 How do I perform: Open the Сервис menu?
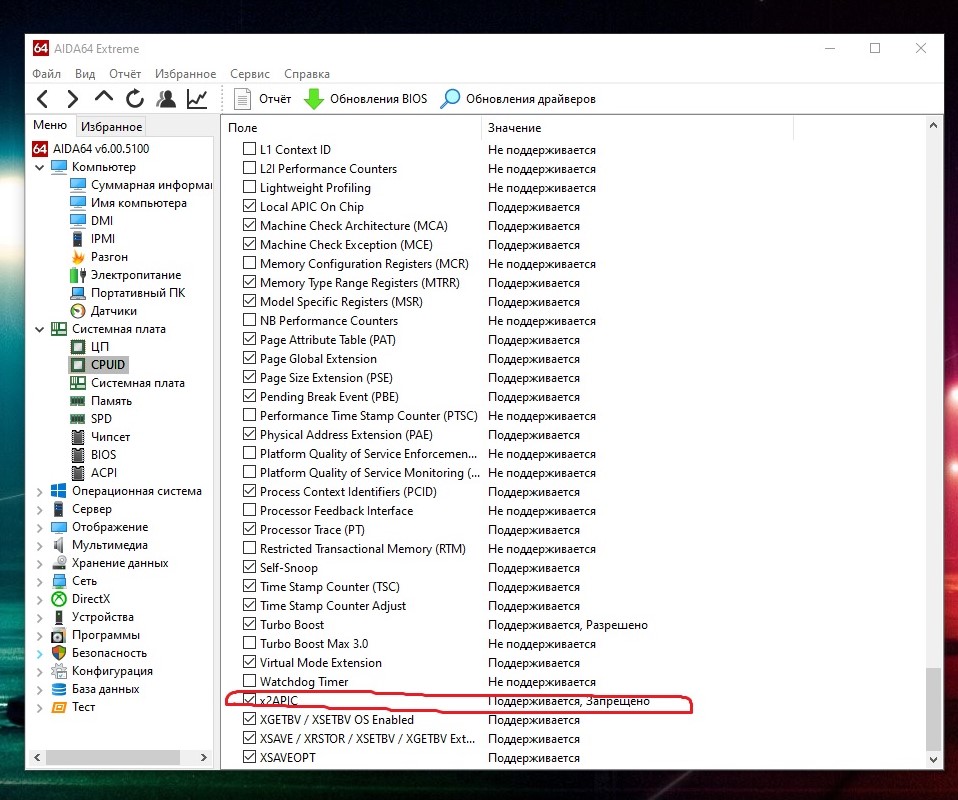pyautogui.click(x=250, y=73)
